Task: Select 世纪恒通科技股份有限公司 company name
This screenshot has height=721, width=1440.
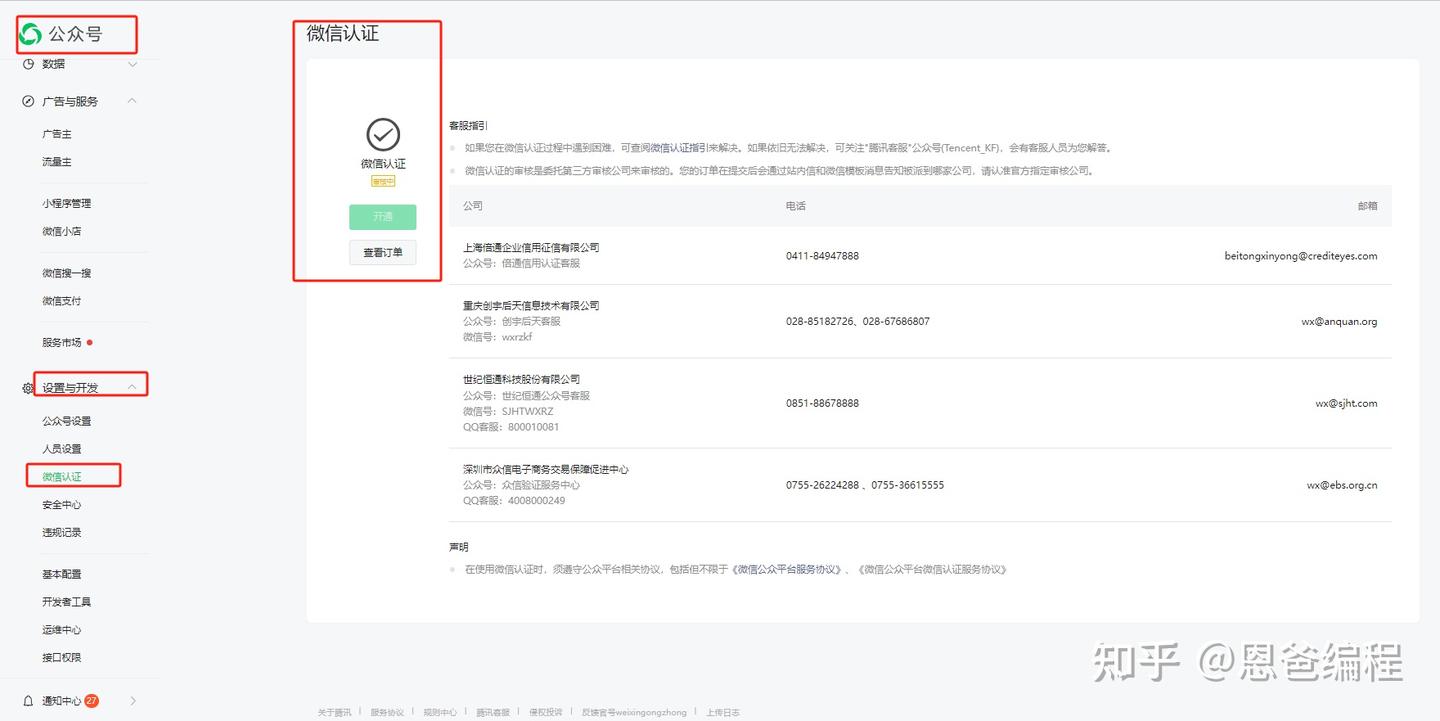Action: [522, 380]
